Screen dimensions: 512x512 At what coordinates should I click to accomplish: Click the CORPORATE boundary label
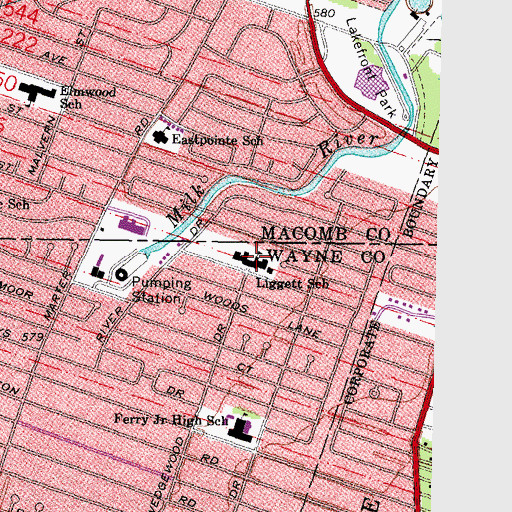[362, 363]
